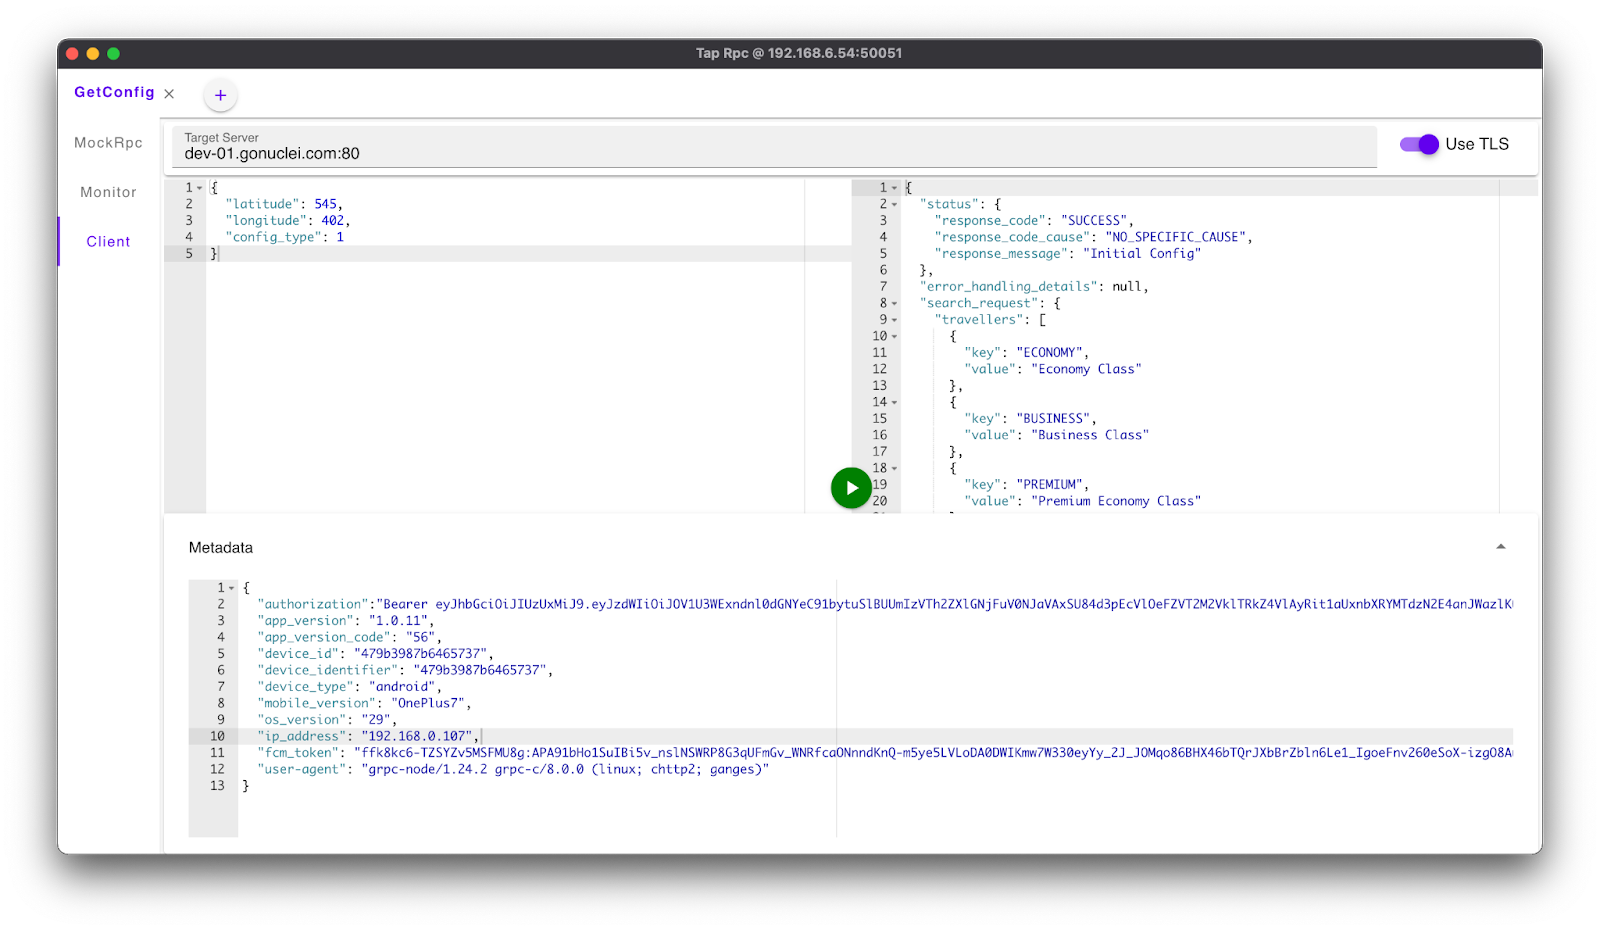
Task: Toggle the Use TLS switch
Action: pos(1419,144)
